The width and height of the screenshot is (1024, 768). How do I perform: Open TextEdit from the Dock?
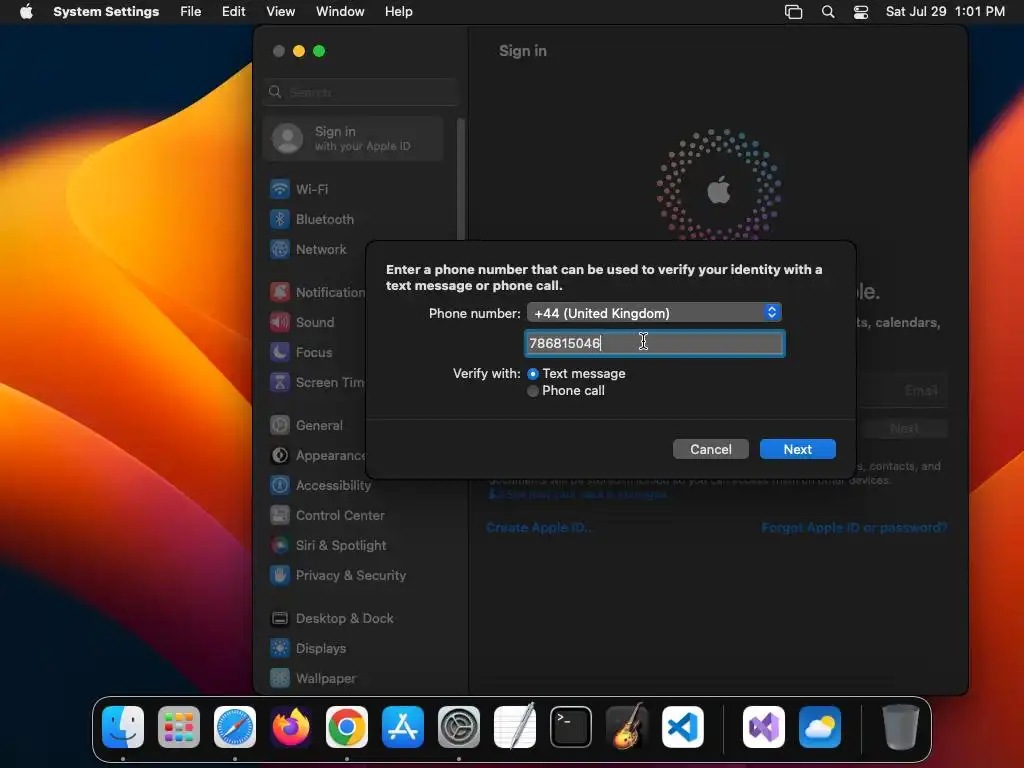(x=515, y=727)
